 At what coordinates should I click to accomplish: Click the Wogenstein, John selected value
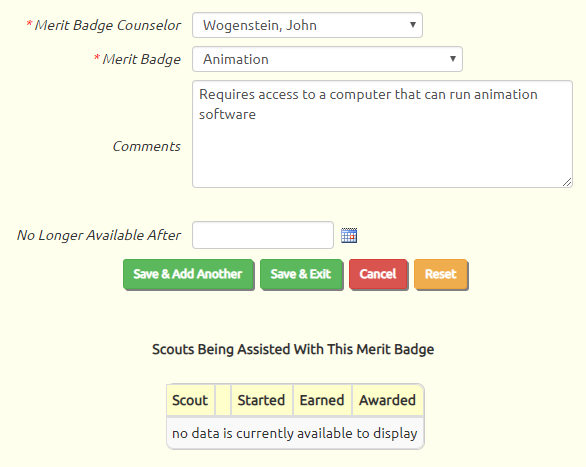(x=260, y=25)
